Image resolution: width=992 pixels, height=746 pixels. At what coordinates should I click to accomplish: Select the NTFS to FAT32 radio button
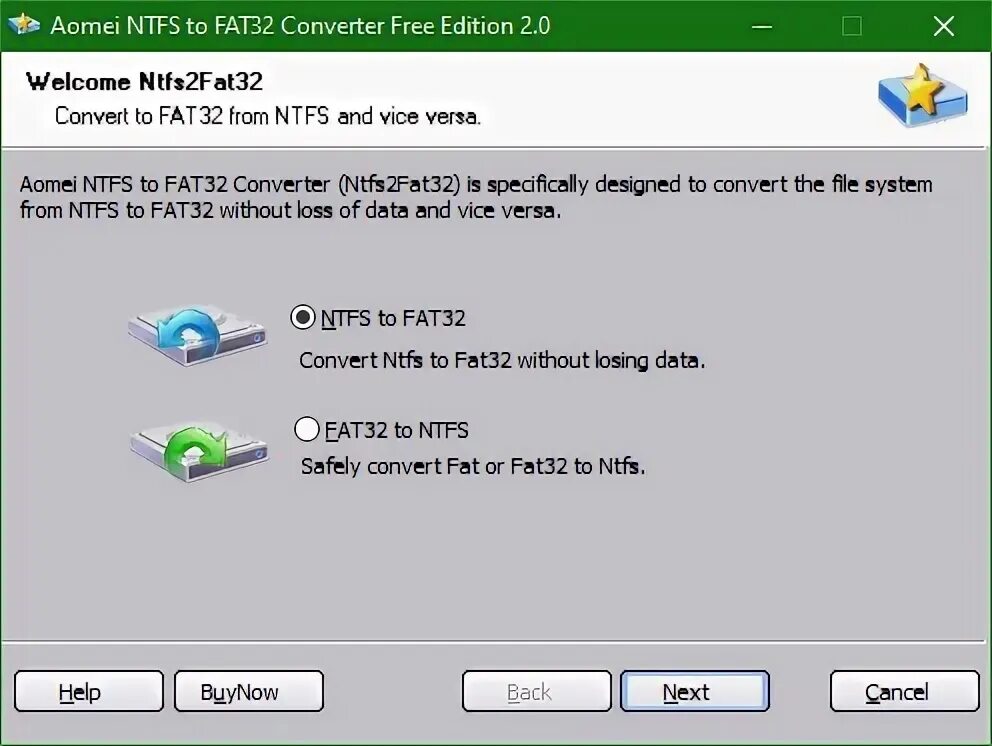pos(303,317)
